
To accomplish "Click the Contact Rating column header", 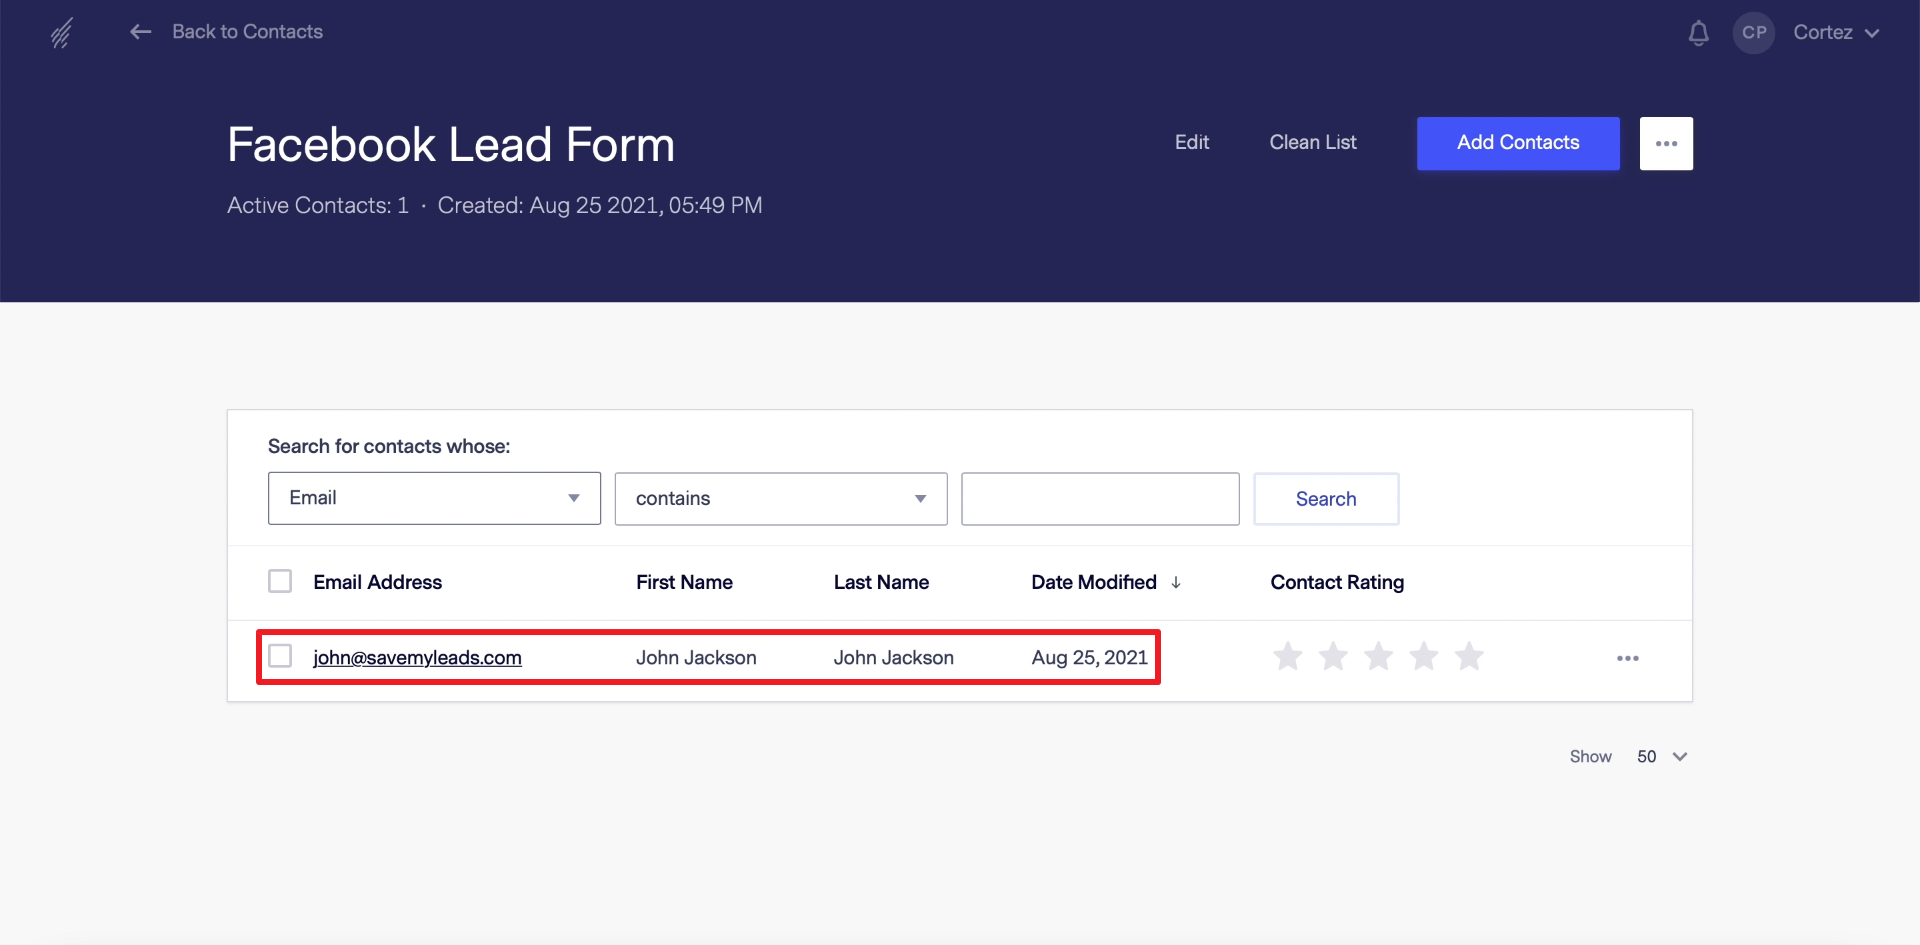I will [1337, 582].
